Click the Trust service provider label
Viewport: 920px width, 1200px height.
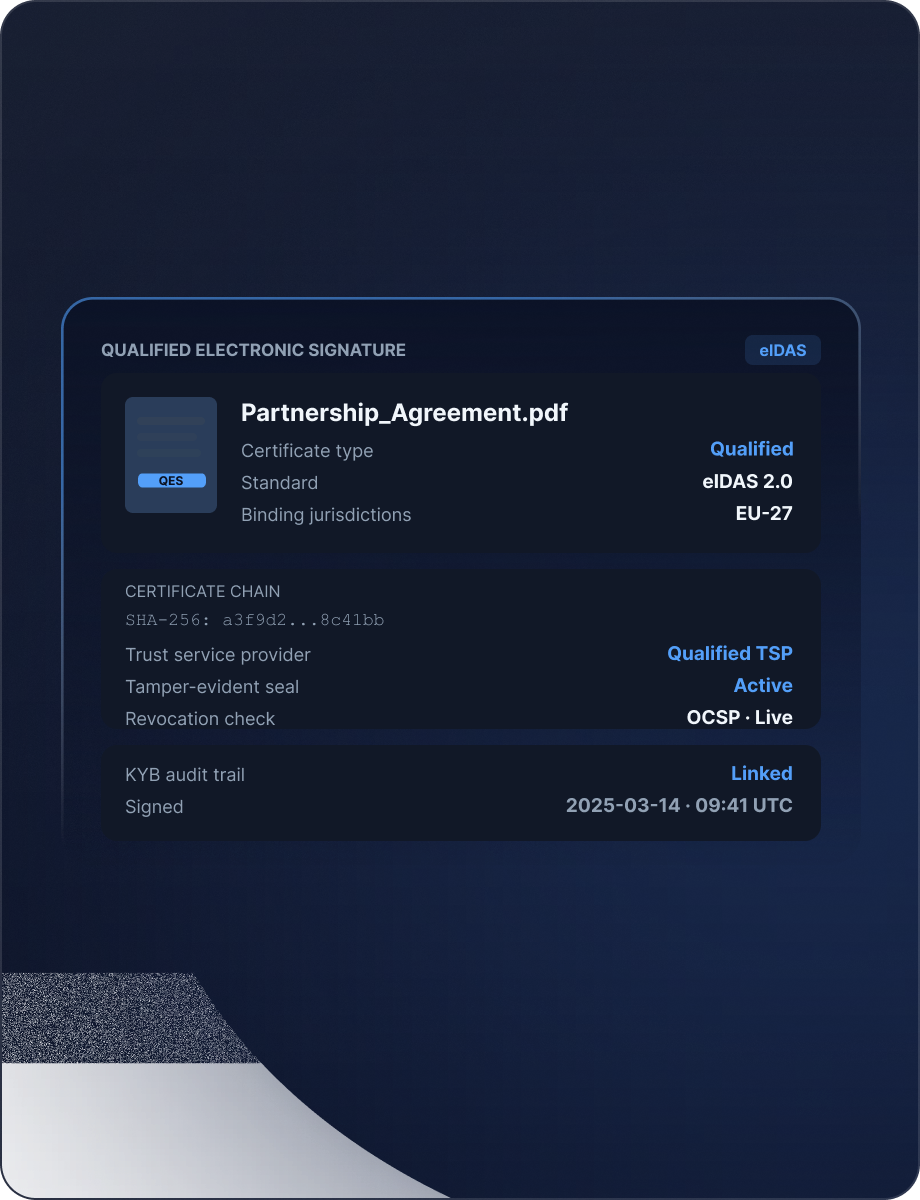(x=218, y=655)
